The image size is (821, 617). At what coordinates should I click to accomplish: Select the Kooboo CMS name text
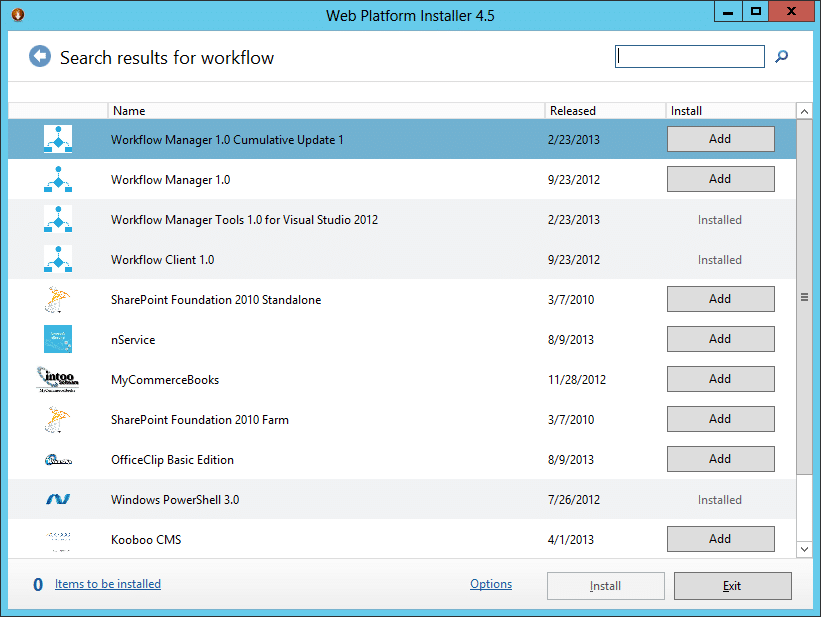(146, 539)
